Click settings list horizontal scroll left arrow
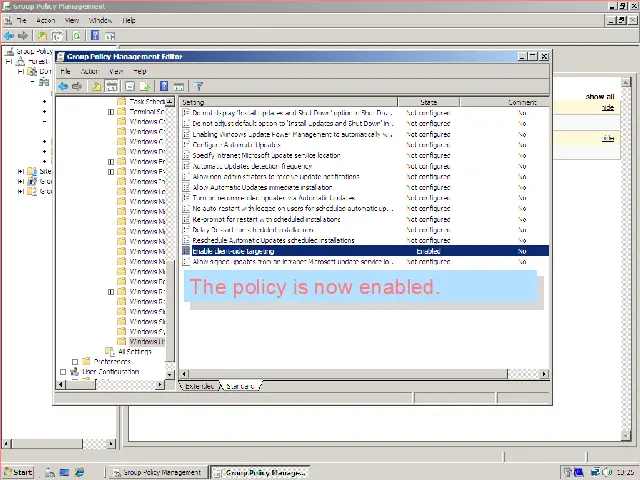Screen dimensions: 640x480 point(184,374)
